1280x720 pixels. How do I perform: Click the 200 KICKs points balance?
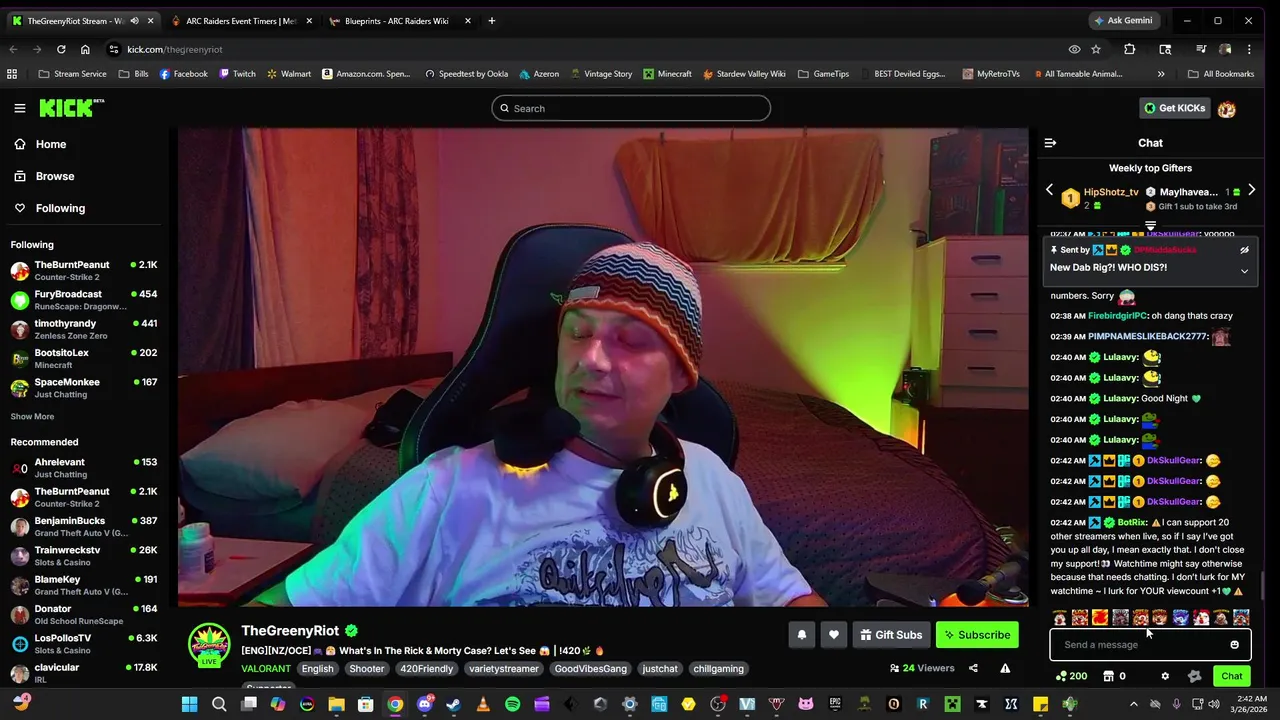[1071, 677]
